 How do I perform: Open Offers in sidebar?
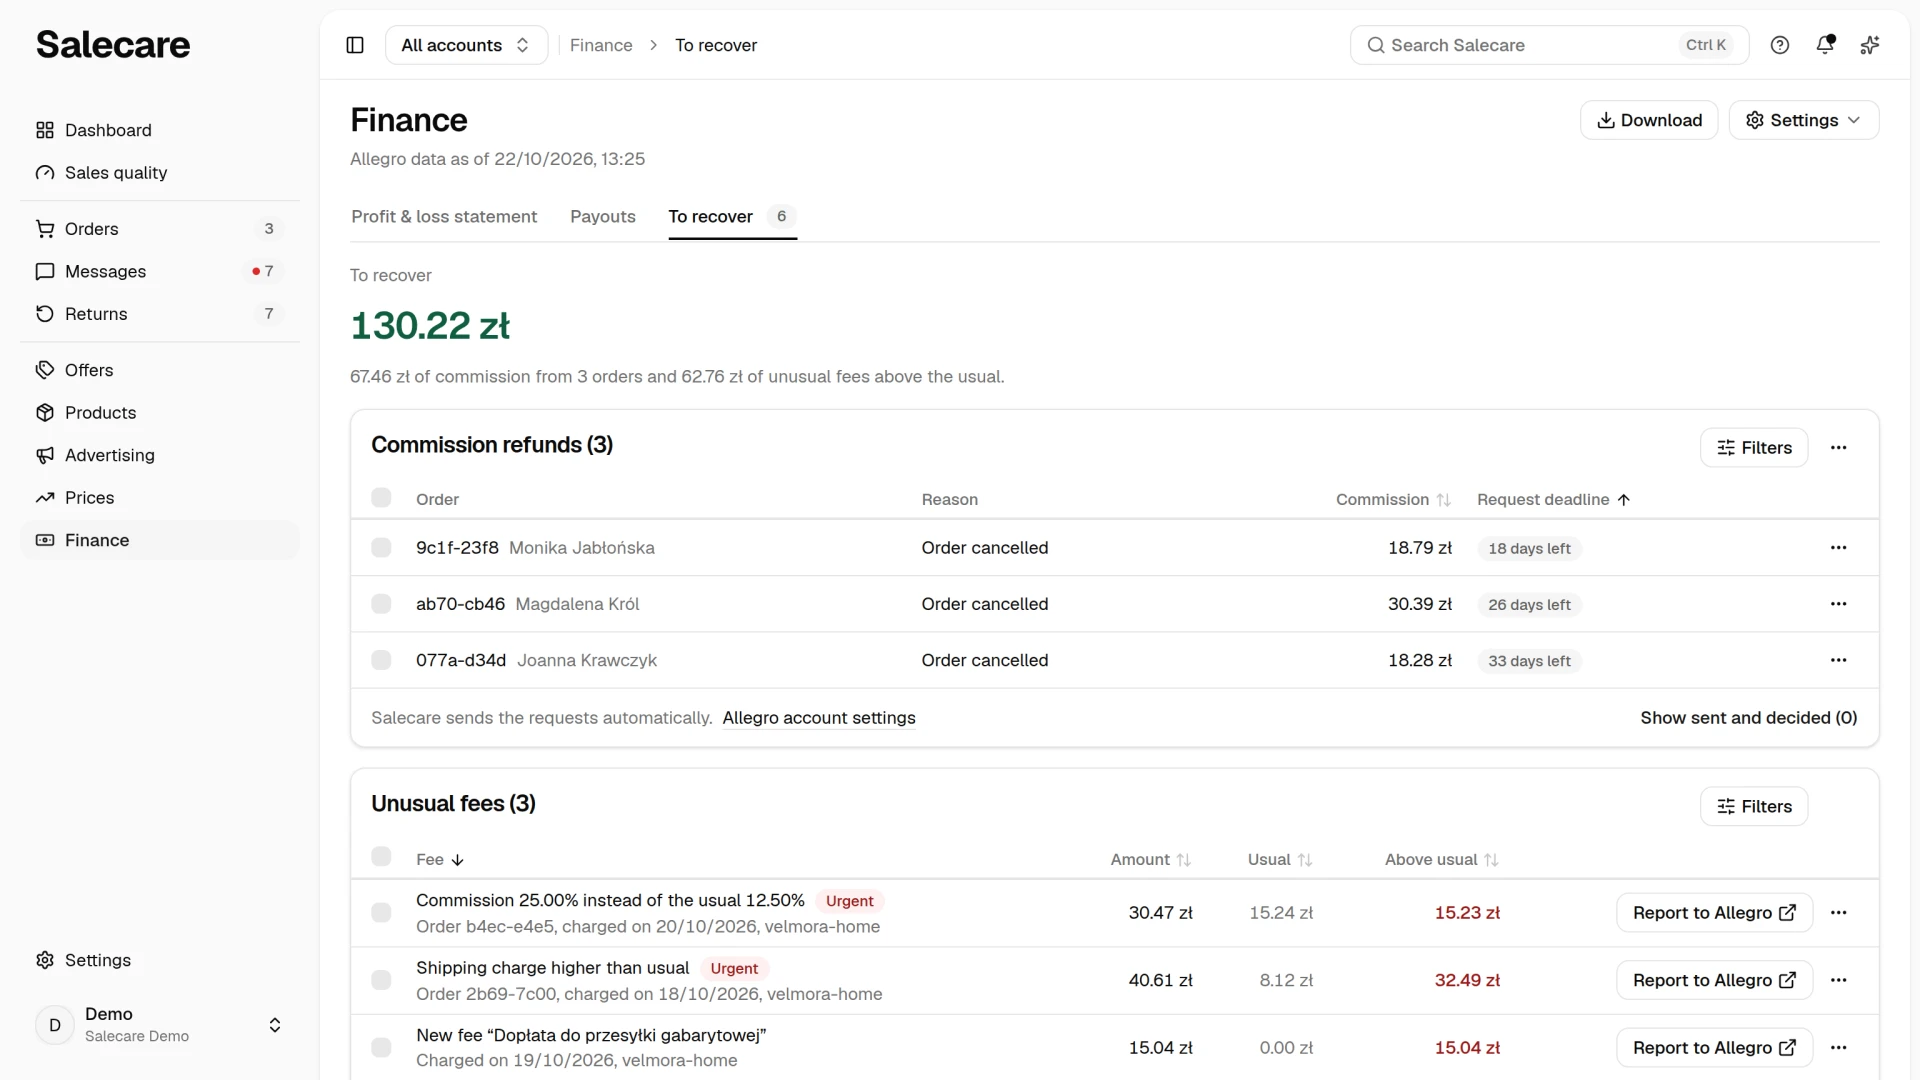160,370
